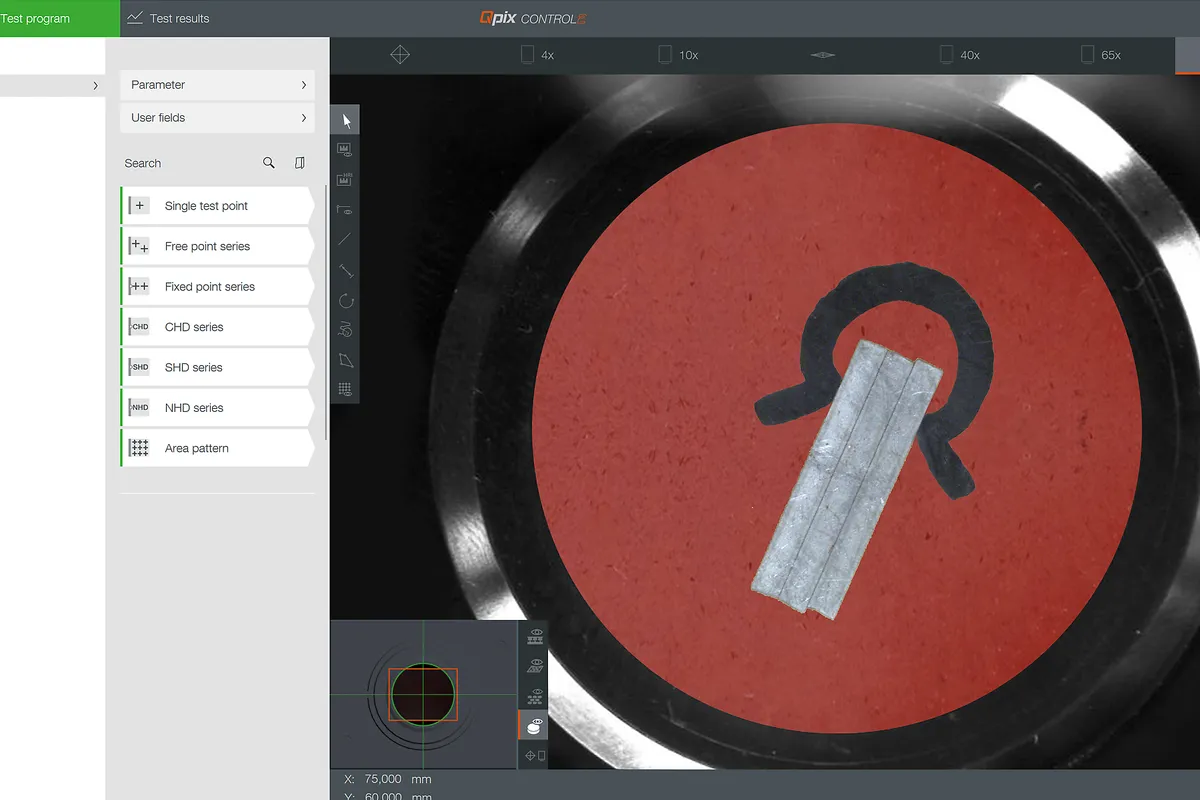
Task: Choose the dot grid pattern tool
Action: tap(345, 389)
